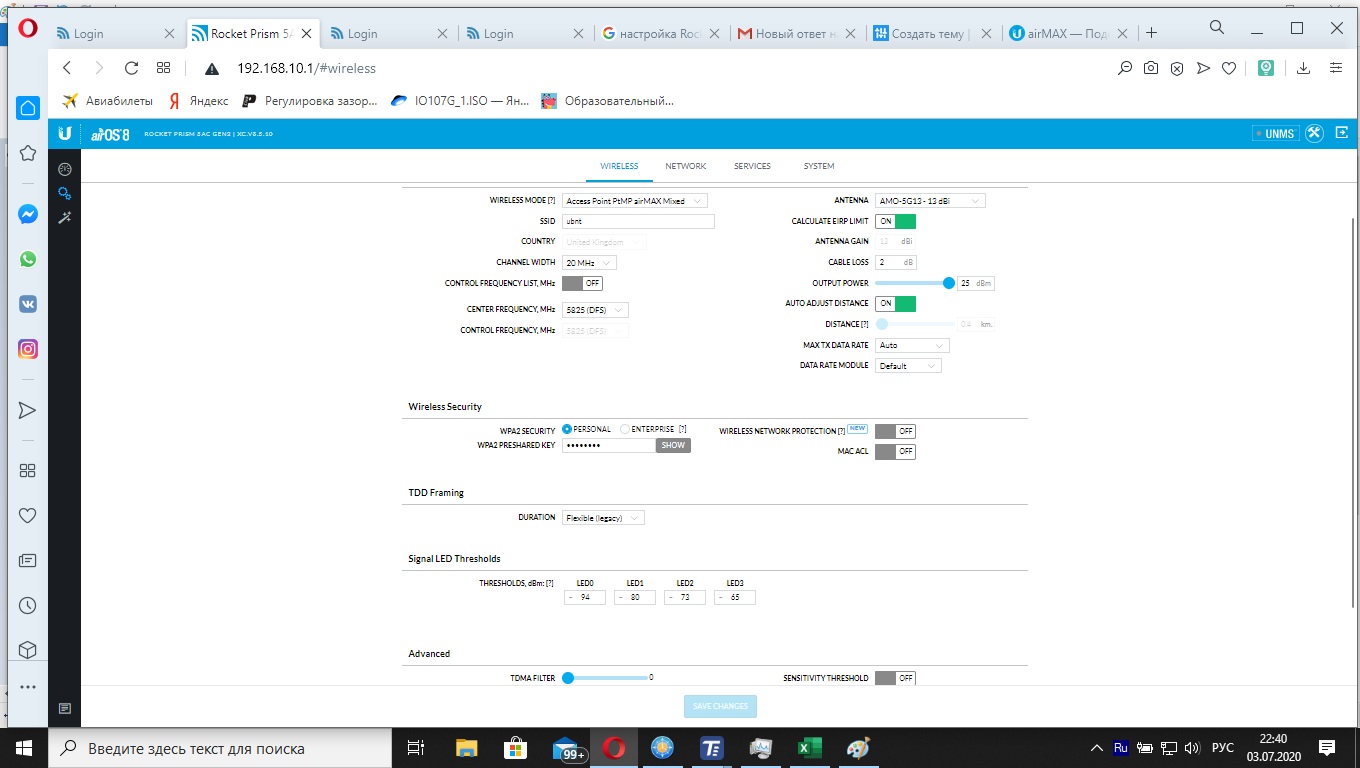Toggle Sensitivity Threshold switch

(x=895, y=678)
